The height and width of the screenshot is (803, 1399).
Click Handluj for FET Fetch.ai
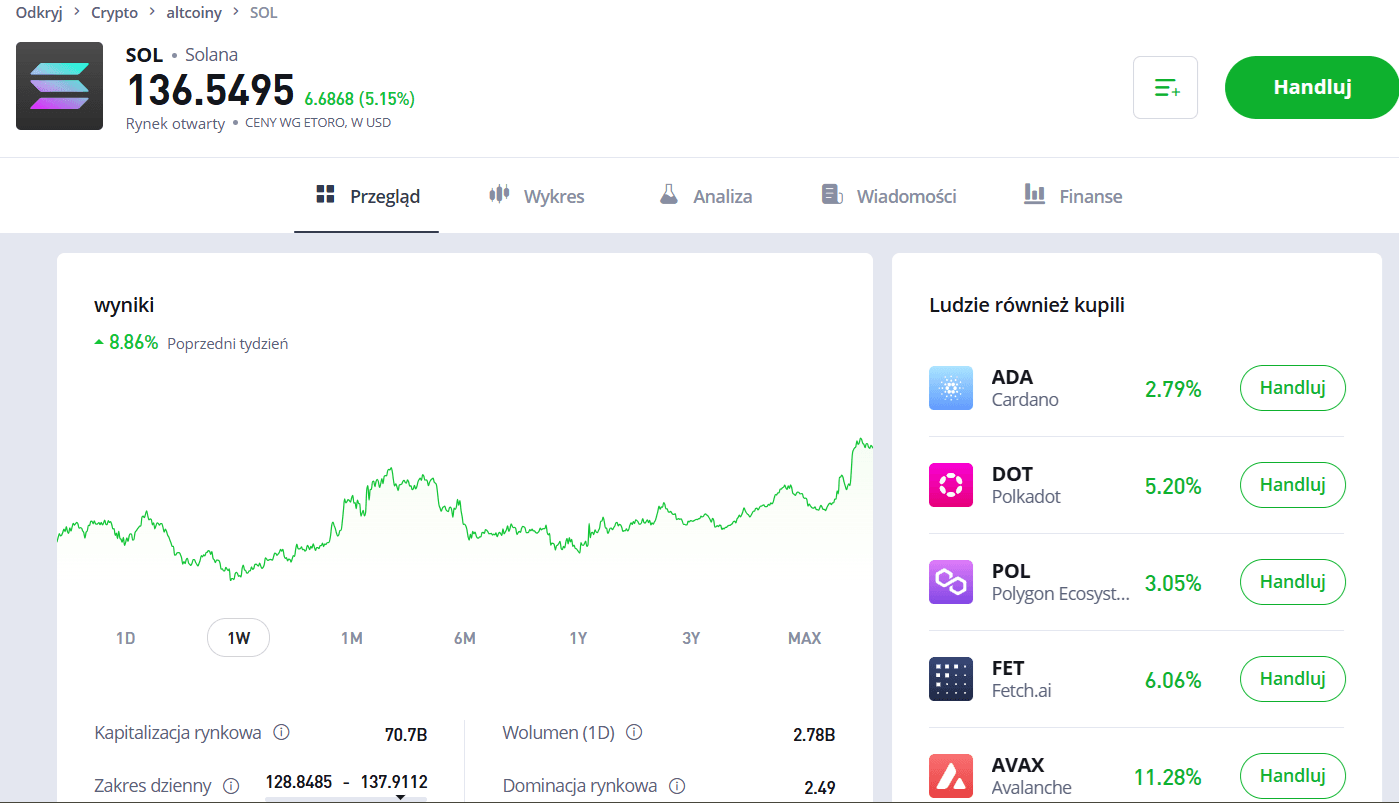point(1293,679)
